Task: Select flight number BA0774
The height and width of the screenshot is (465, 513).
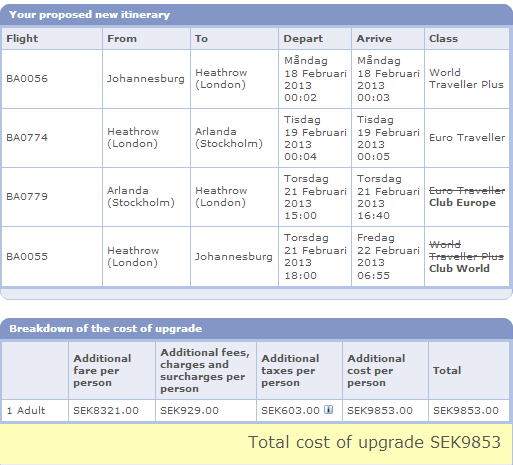Action: click(x=27, y=138)
